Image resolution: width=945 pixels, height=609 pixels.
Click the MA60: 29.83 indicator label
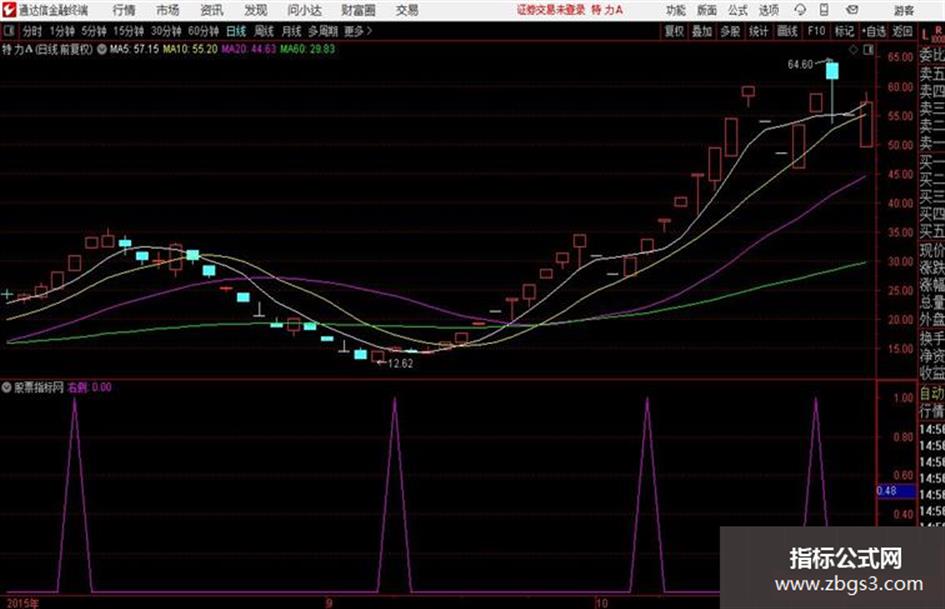(x=307, y=49)
